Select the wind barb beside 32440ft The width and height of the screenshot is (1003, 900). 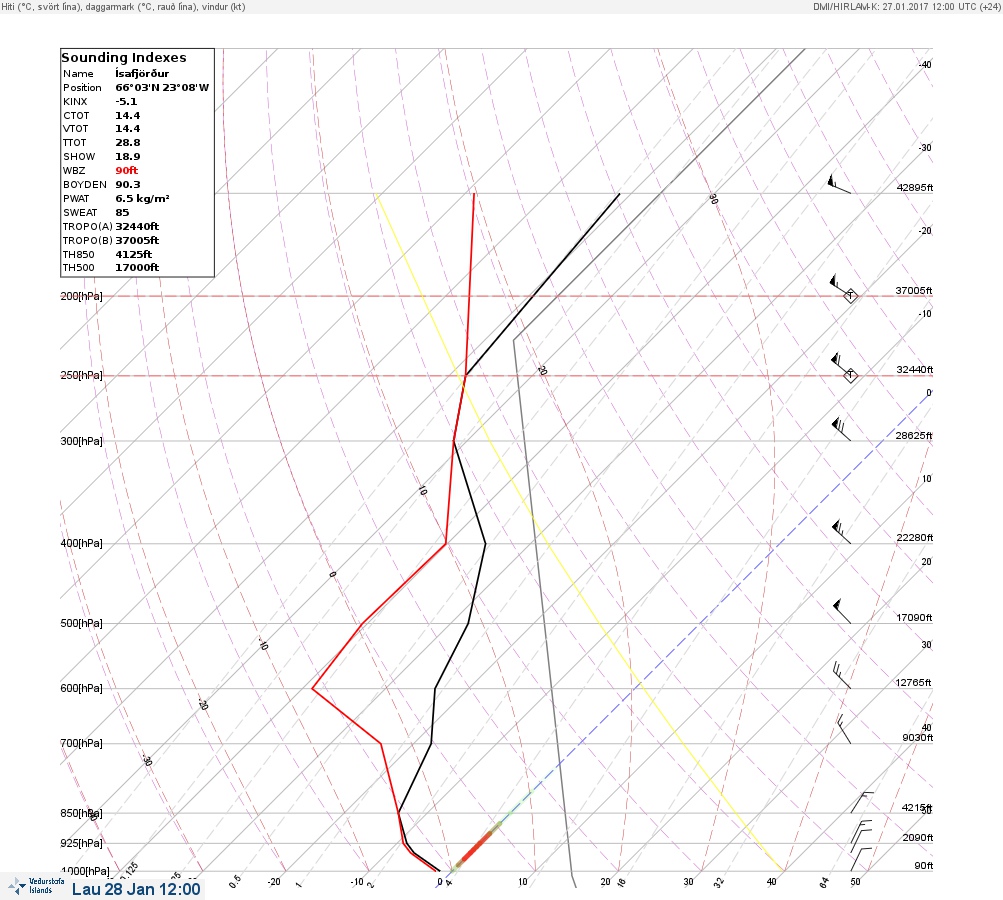coord(841,365)
